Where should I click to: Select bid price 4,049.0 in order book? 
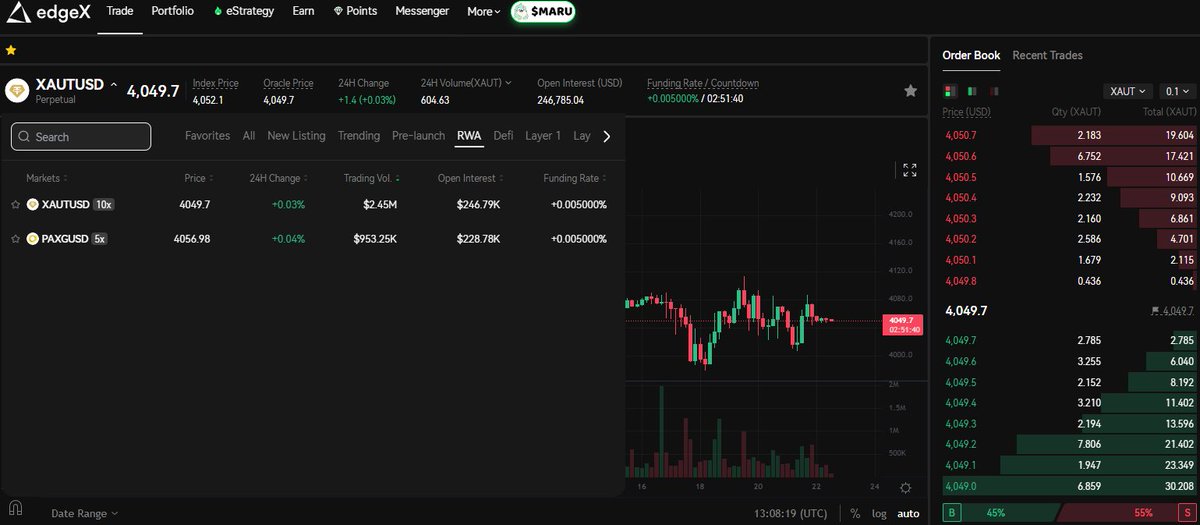959,485
